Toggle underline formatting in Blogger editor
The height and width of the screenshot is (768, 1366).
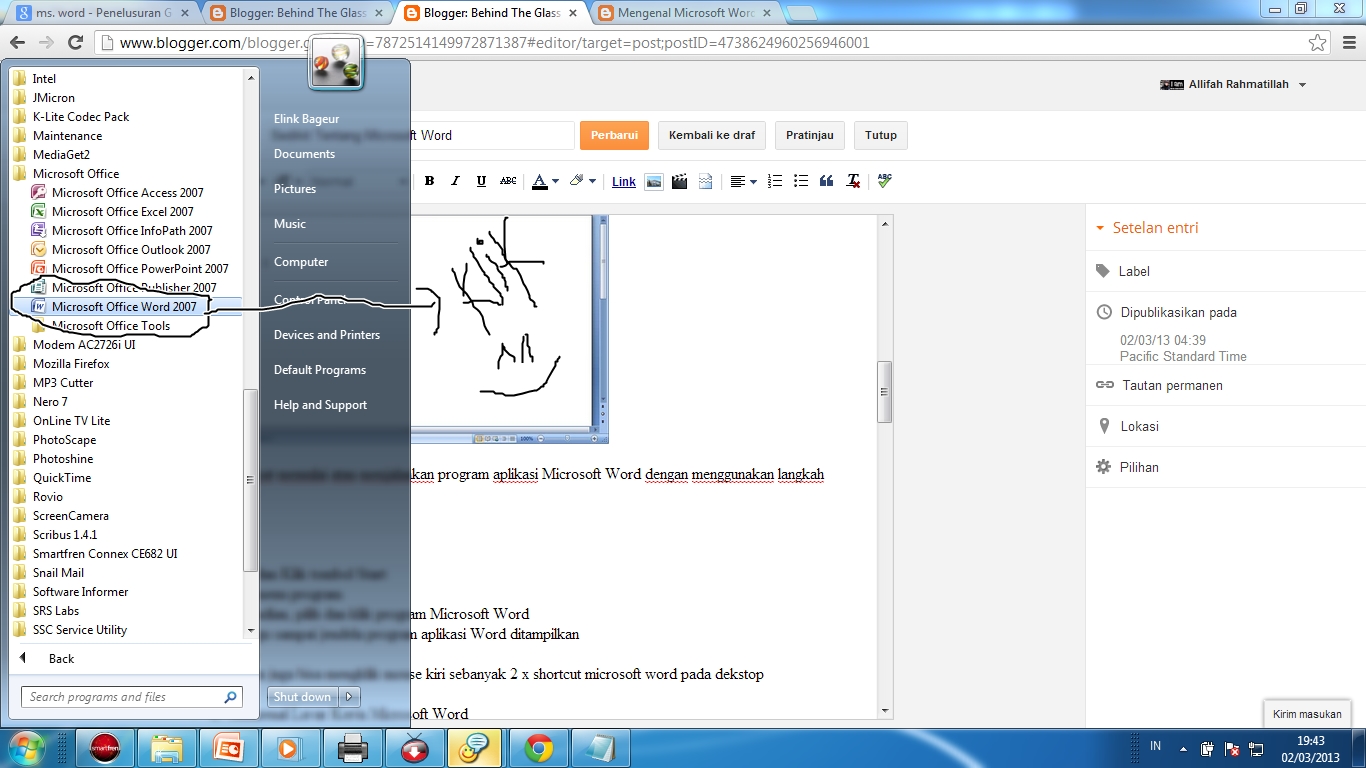pos(481,181)
